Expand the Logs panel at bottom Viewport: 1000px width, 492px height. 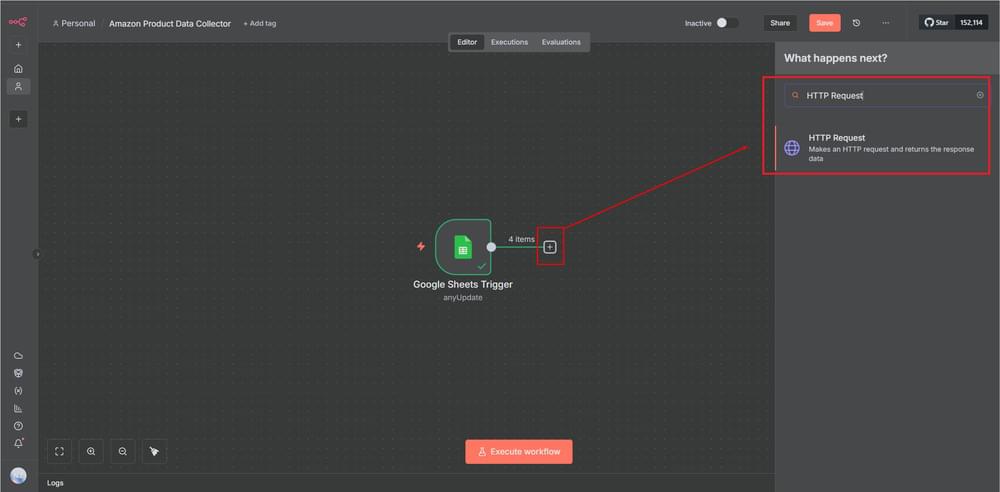coord(56,482)
